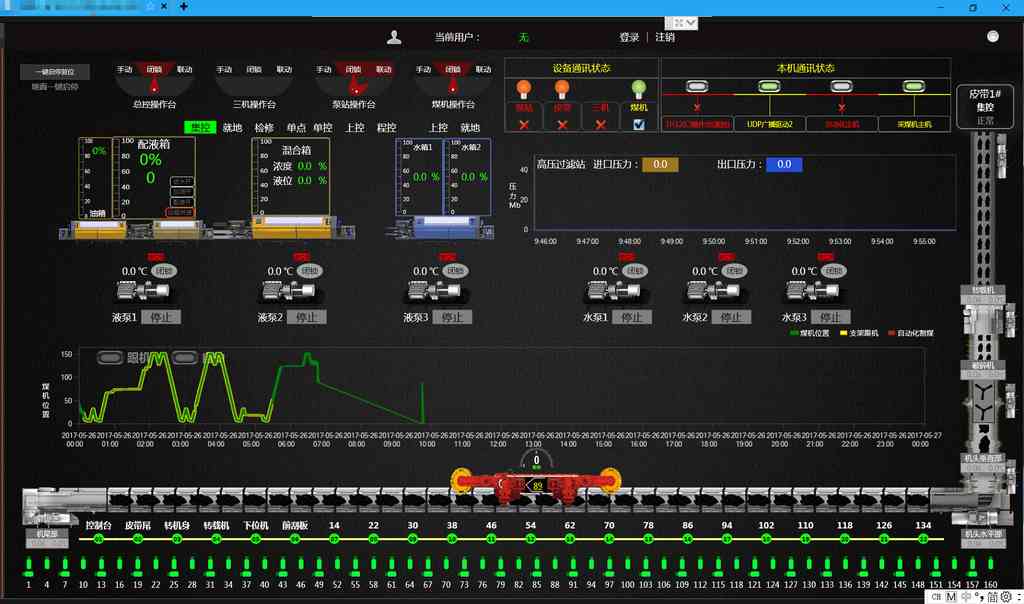This screenshot has width=1024, height=604.
Task: Open the 皮带1# 集控 belt panel
Action: (985, 105)
